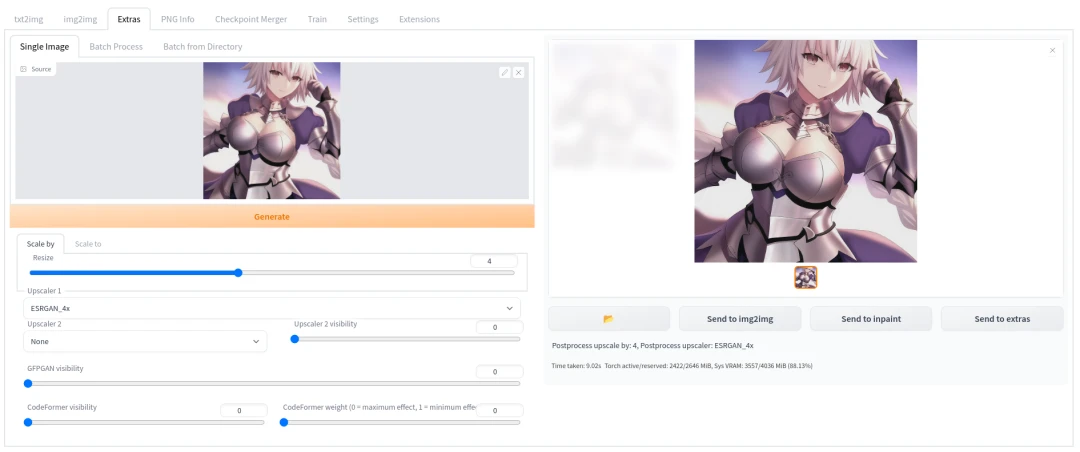This screenshot has height=452, width=1080.
Task: Switch to the txt2img tab
Action: pos(29,19)
